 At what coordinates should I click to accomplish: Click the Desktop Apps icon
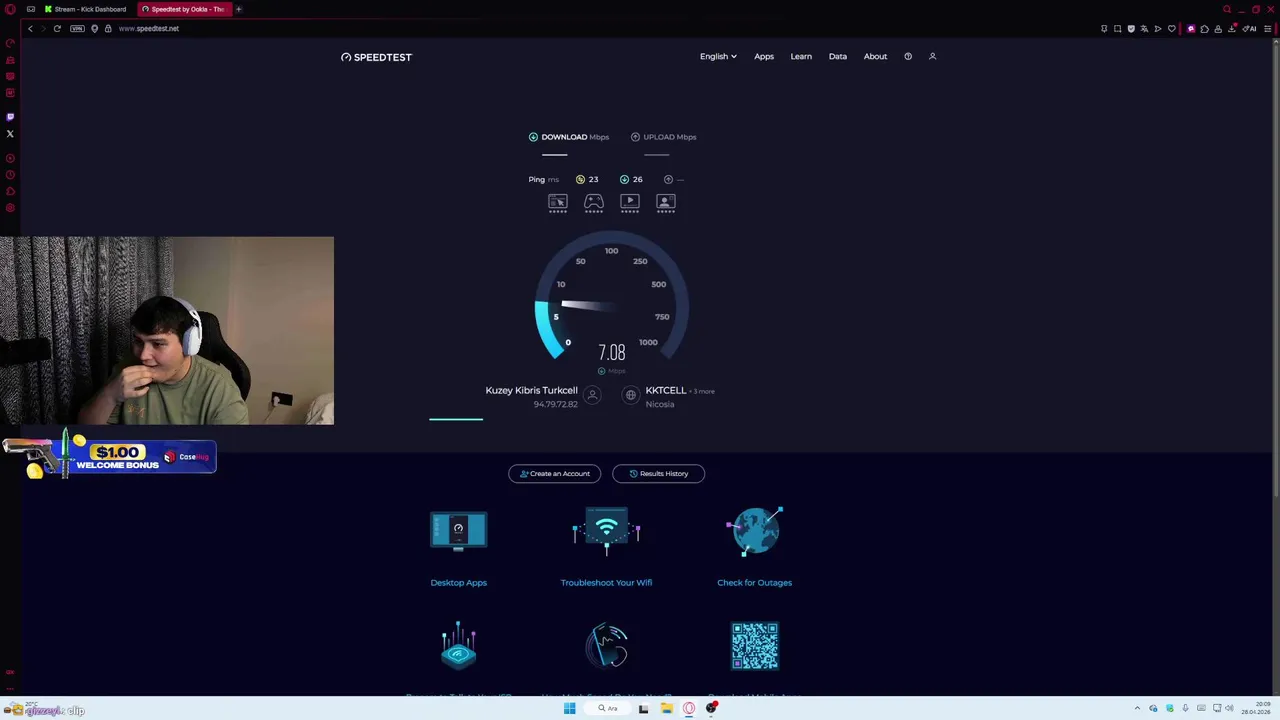point(458,531)
